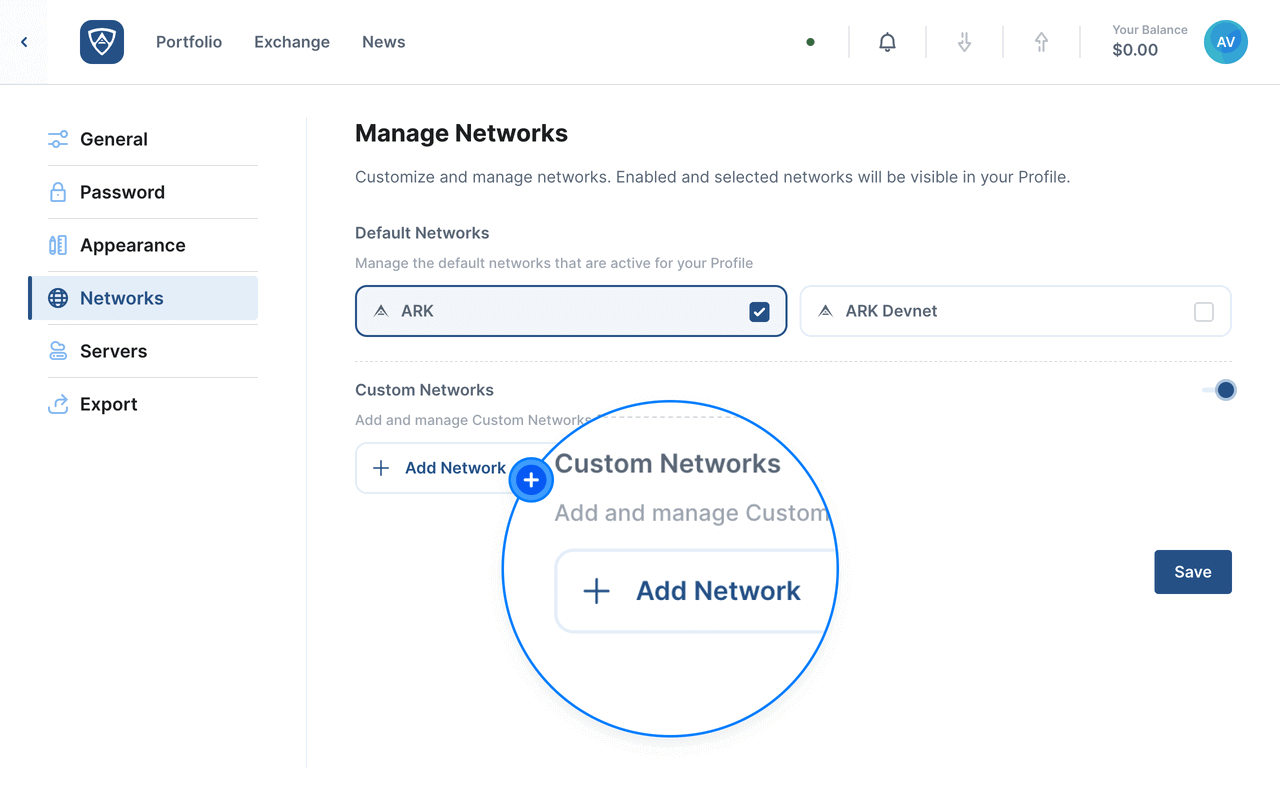
Task: Enable the ARK Devnet checkbox
Action: pyautogui.click(x=1204, y=312)
